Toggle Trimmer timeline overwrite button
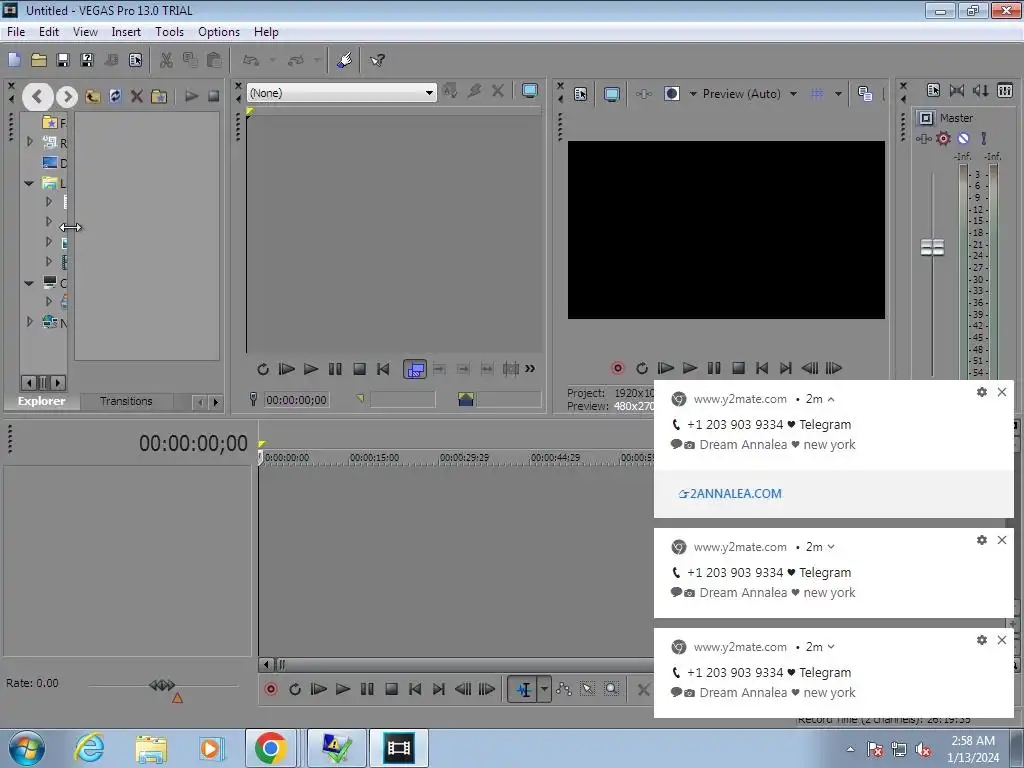The image size is (1024, 768). 415,370
